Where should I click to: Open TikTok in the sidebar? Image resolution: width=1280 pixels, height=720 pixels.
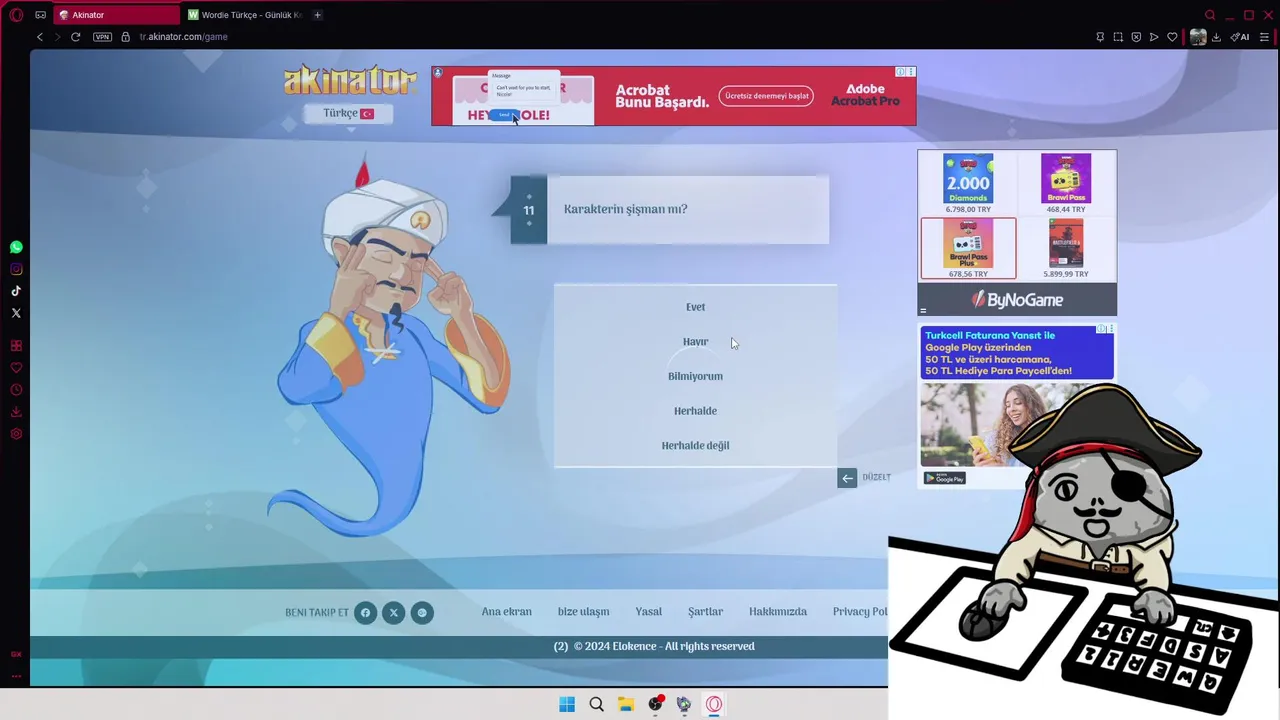pyautogui.click(x=16, y=291)
